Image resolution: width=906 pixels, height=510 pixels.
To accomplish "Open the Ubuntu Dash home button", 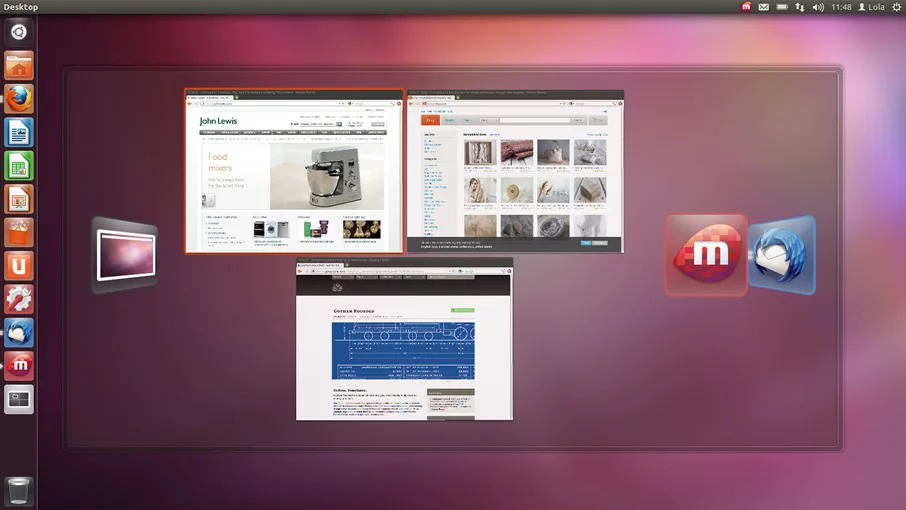I will [x=18, y=32].
